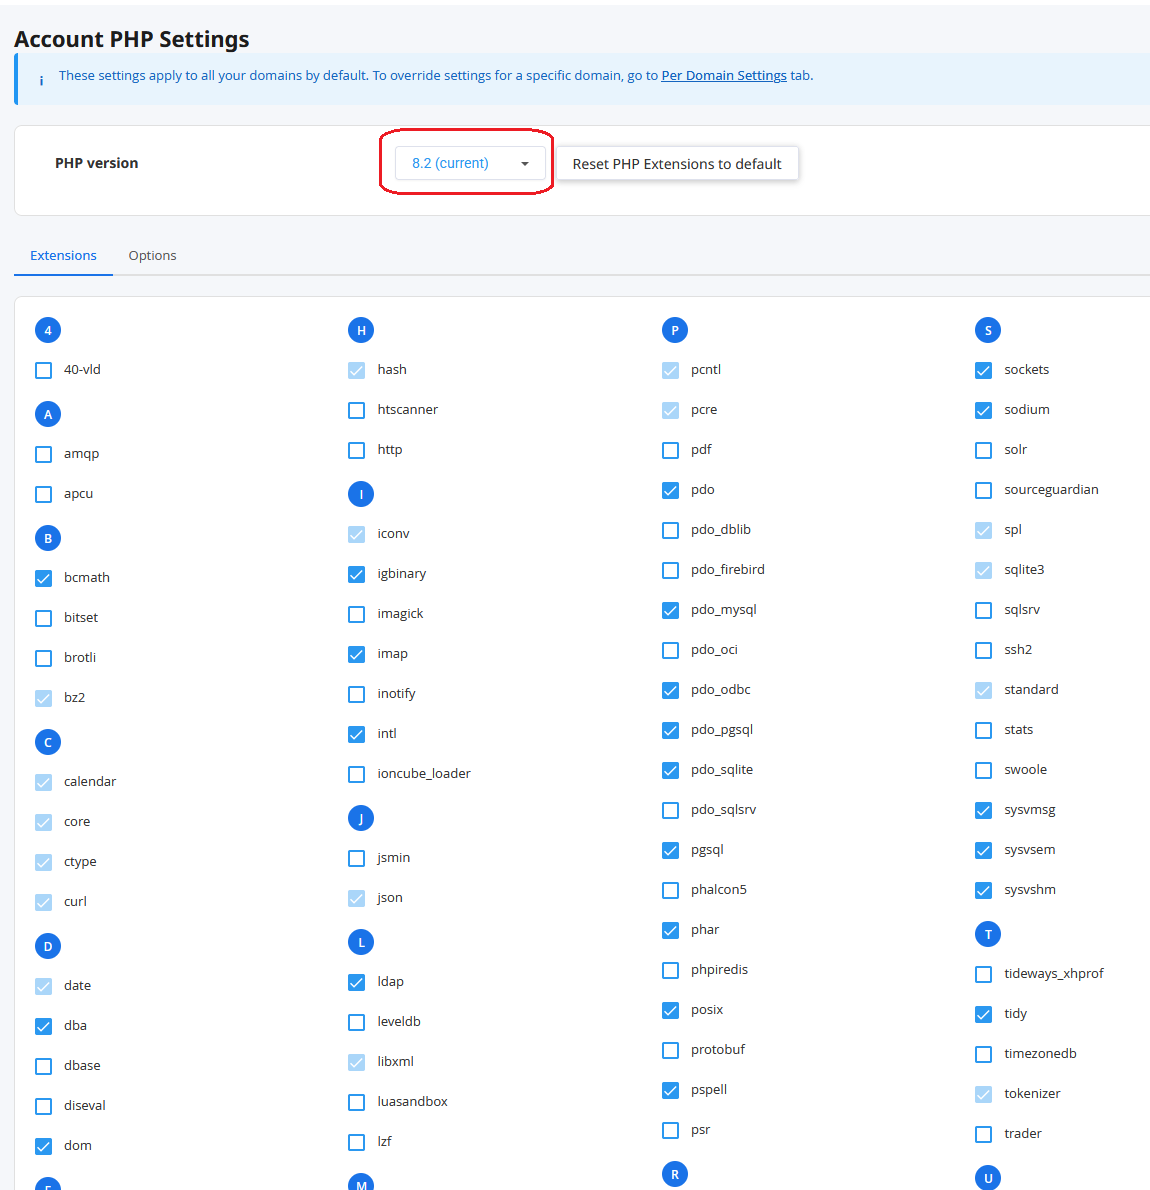The height and width of the screenshot is (1190, 1150).
Task: Uncheck the bcmath extension
Action: coord(43,578)
